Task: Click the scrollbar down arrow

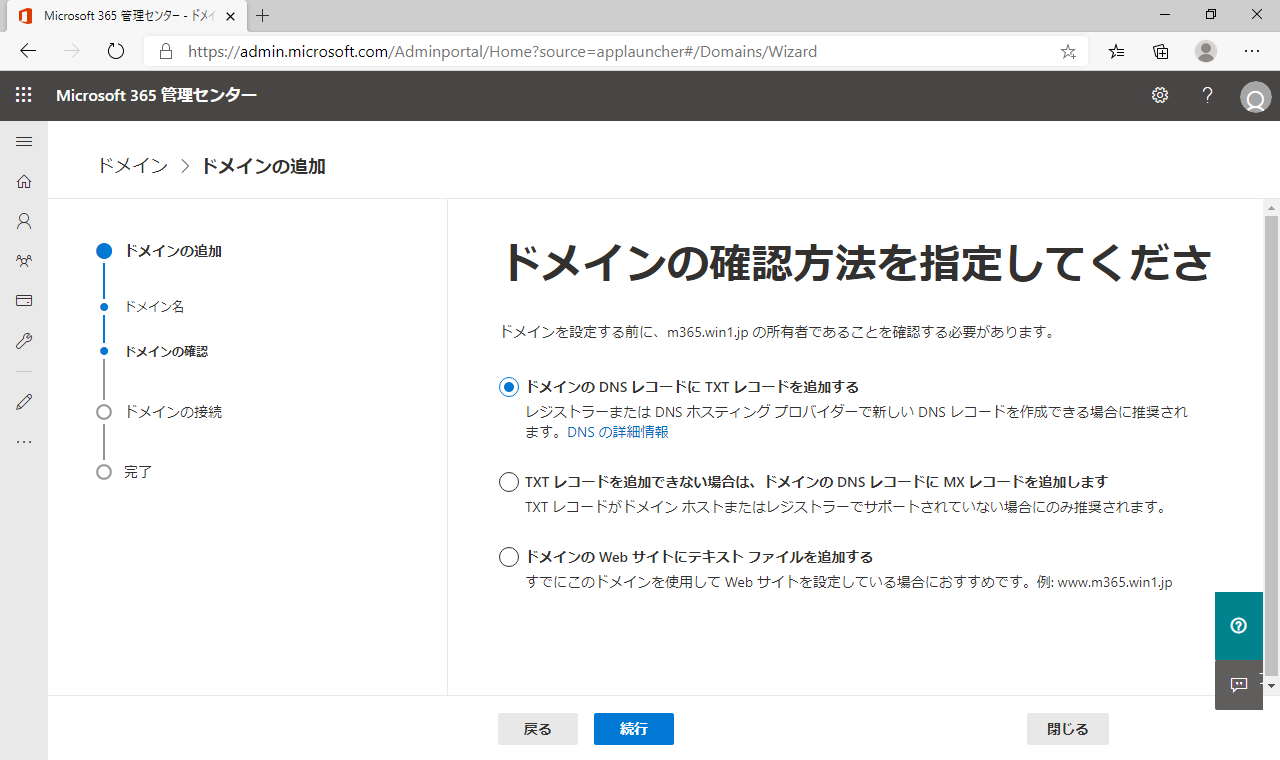Action: (1272, 686)
